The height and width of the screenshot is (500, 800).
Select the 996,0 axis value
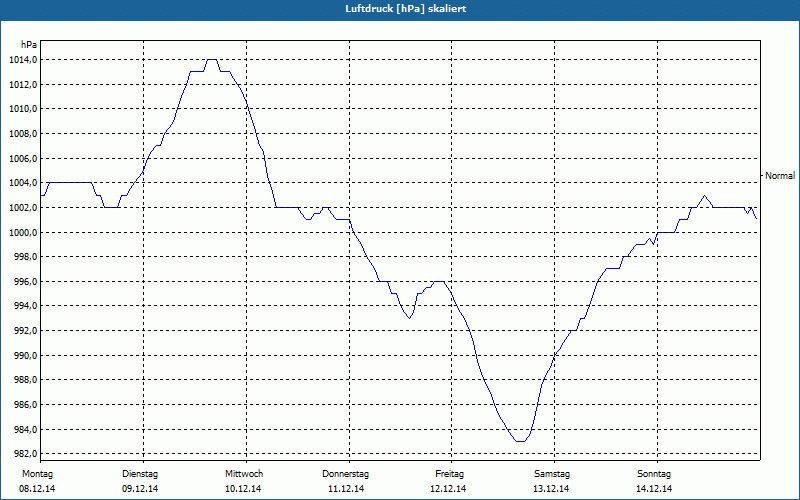[x=25, y=282]
